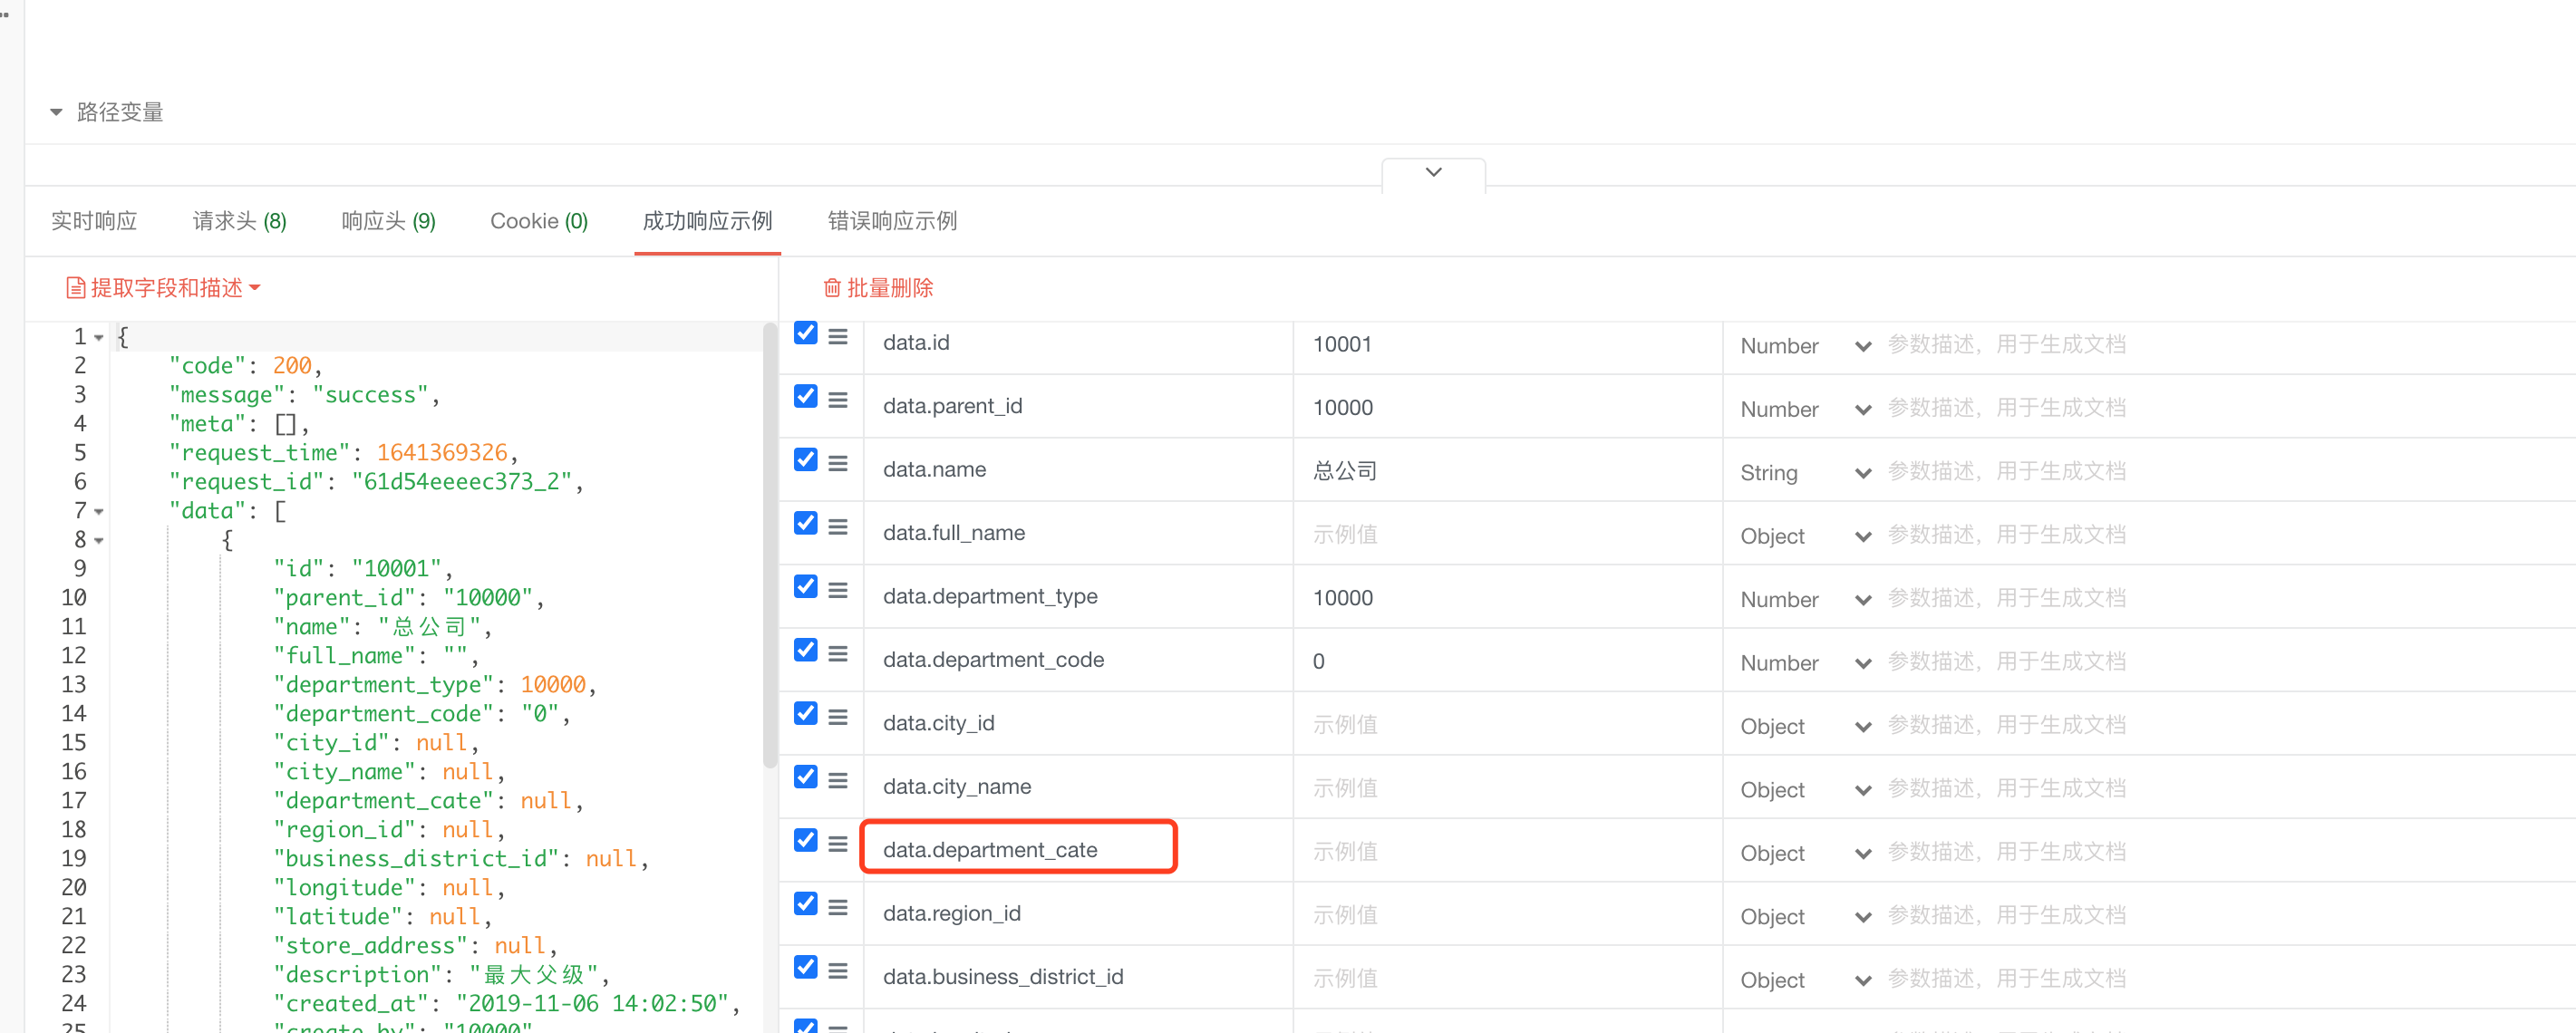Click description field for data.name row

coord(2228,471)
